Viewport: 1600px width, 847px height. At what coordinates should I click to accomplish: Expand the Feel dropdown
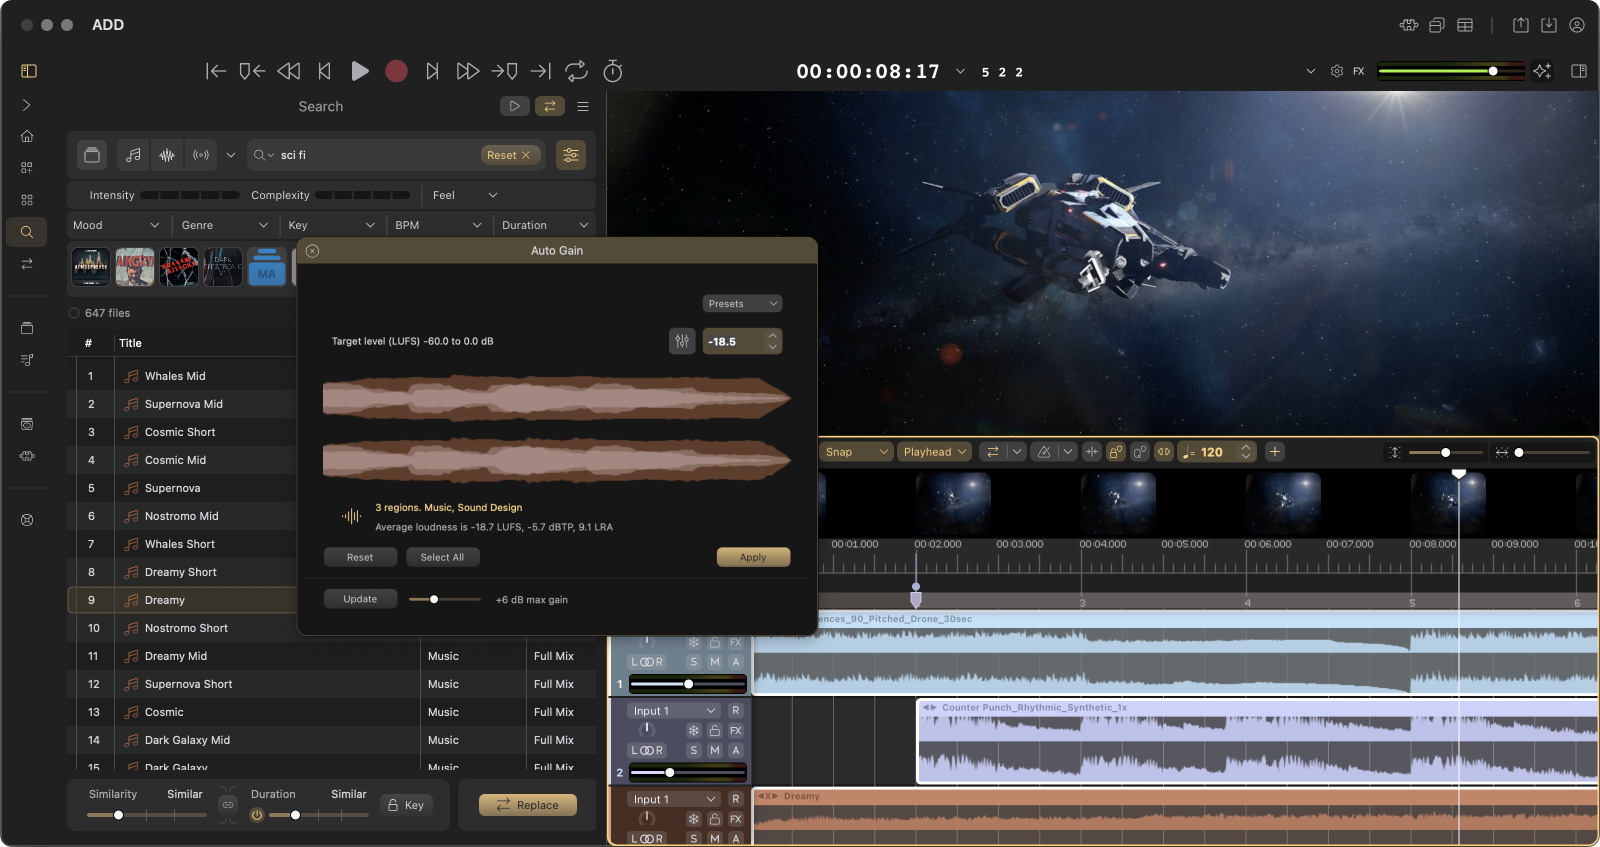point(465,195)
